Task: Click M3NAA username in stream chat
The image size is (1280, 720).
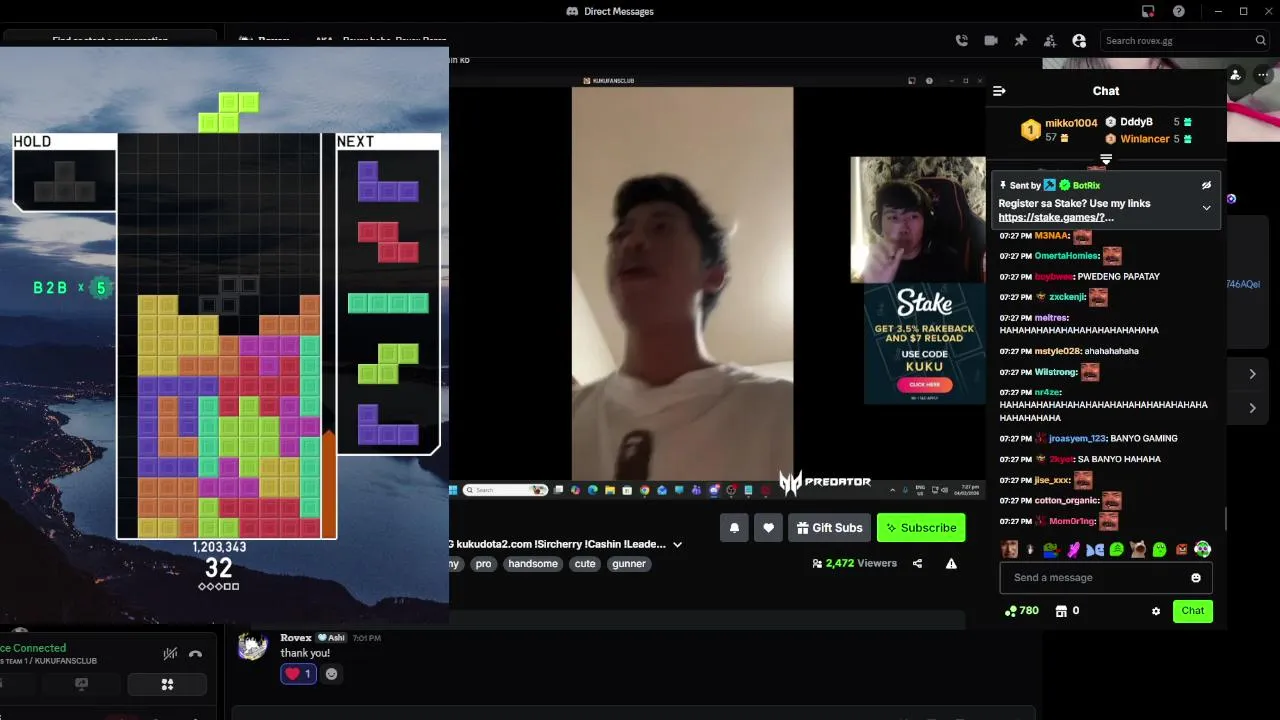Action: click(1051, 236)
